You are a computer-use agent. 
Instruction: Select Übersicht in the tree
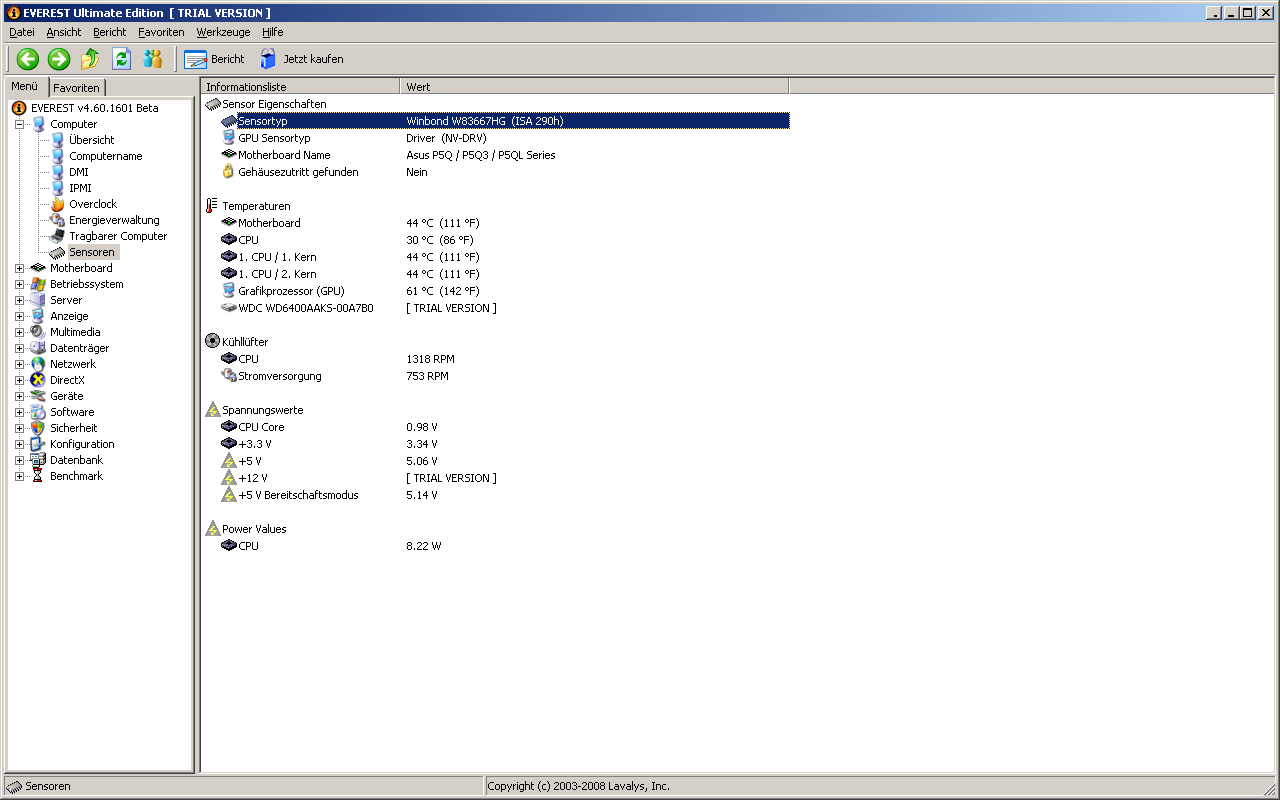point(91,140)
